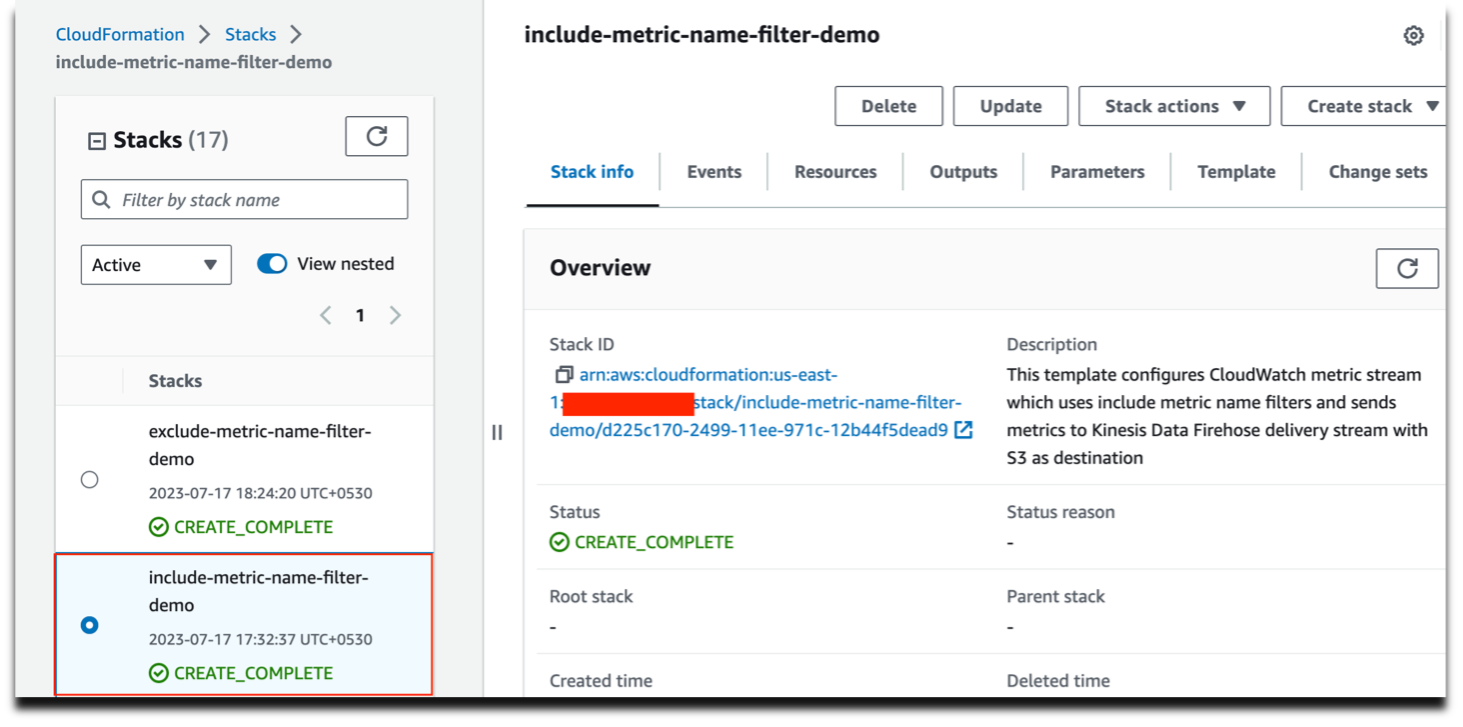Refresh the Stacks list

(377, 137)
